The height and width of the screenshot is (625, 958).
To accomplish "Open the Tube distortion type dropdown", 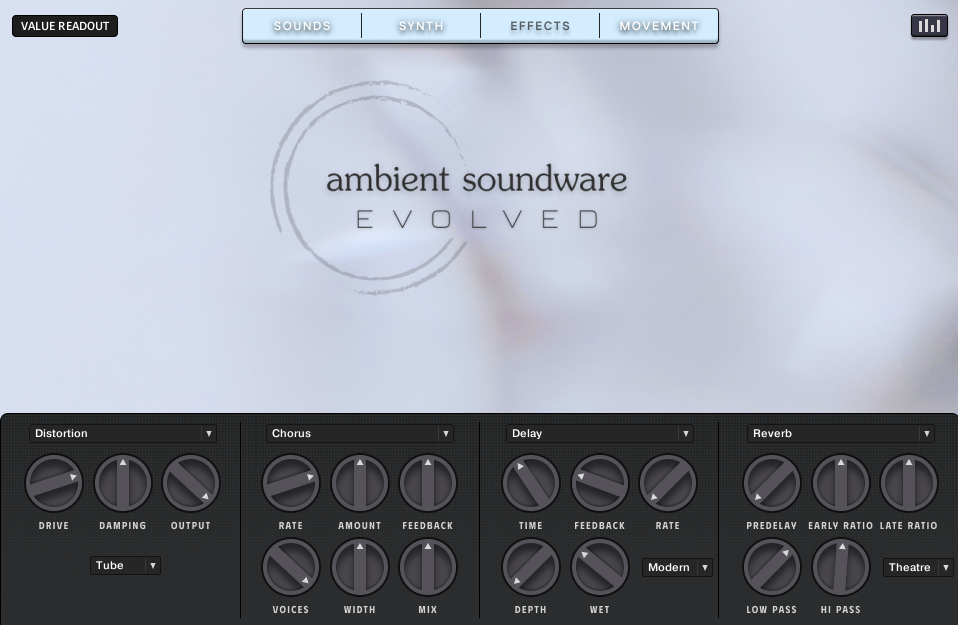I will (x=125, y=566).
